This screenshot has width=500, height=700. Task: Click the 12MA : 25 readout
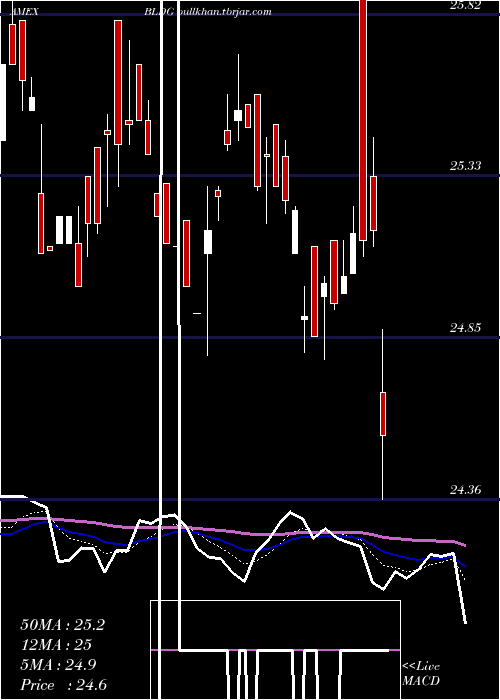coord(56,645)
